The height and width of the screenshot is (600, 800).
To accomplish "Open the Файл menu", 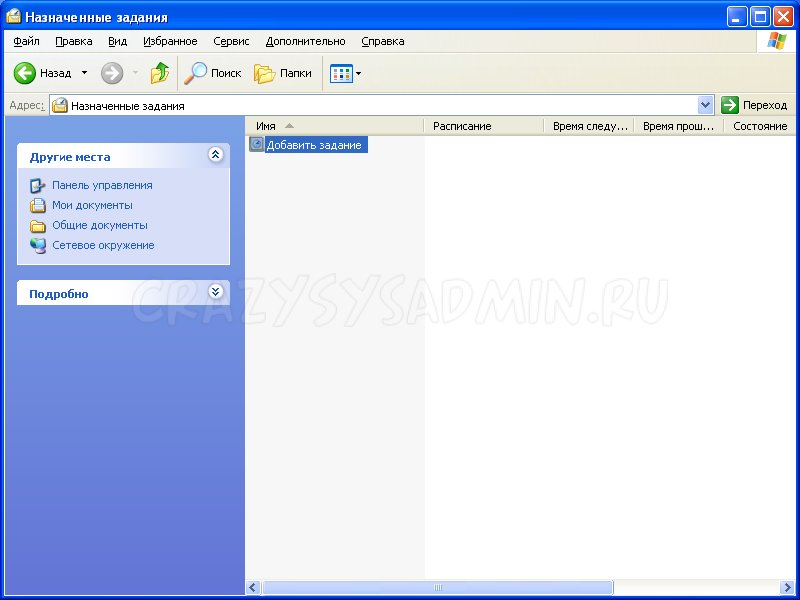I will 26,41.
